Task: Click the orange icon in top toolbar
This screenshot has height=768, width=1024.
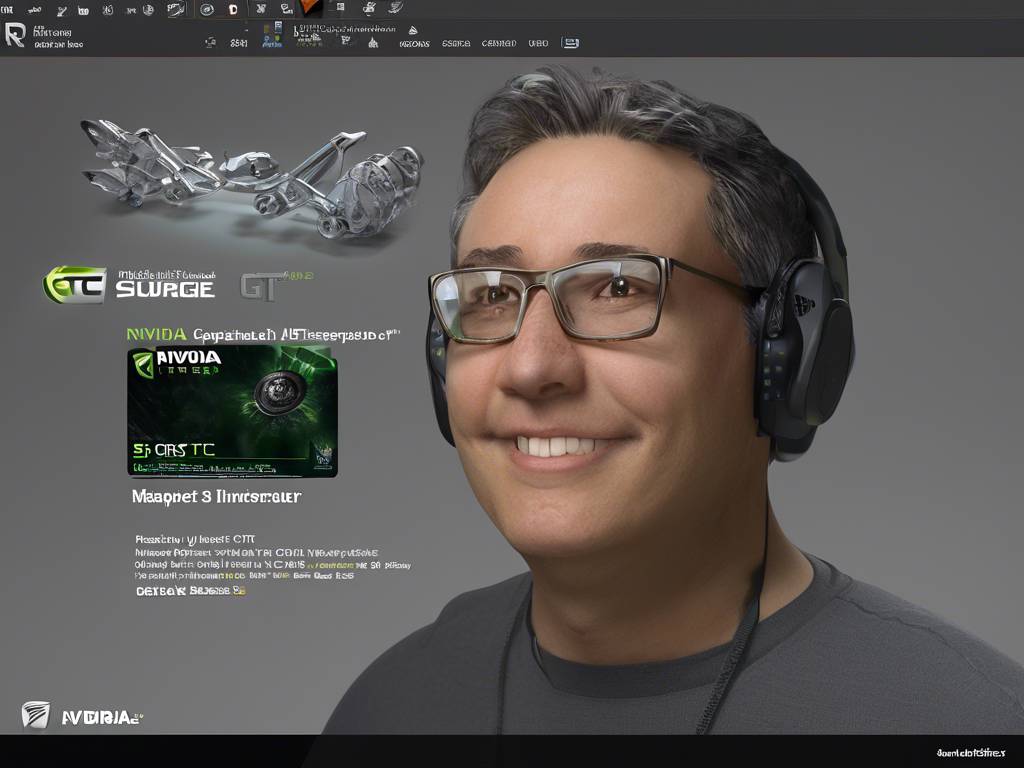Action: [311, 8]
